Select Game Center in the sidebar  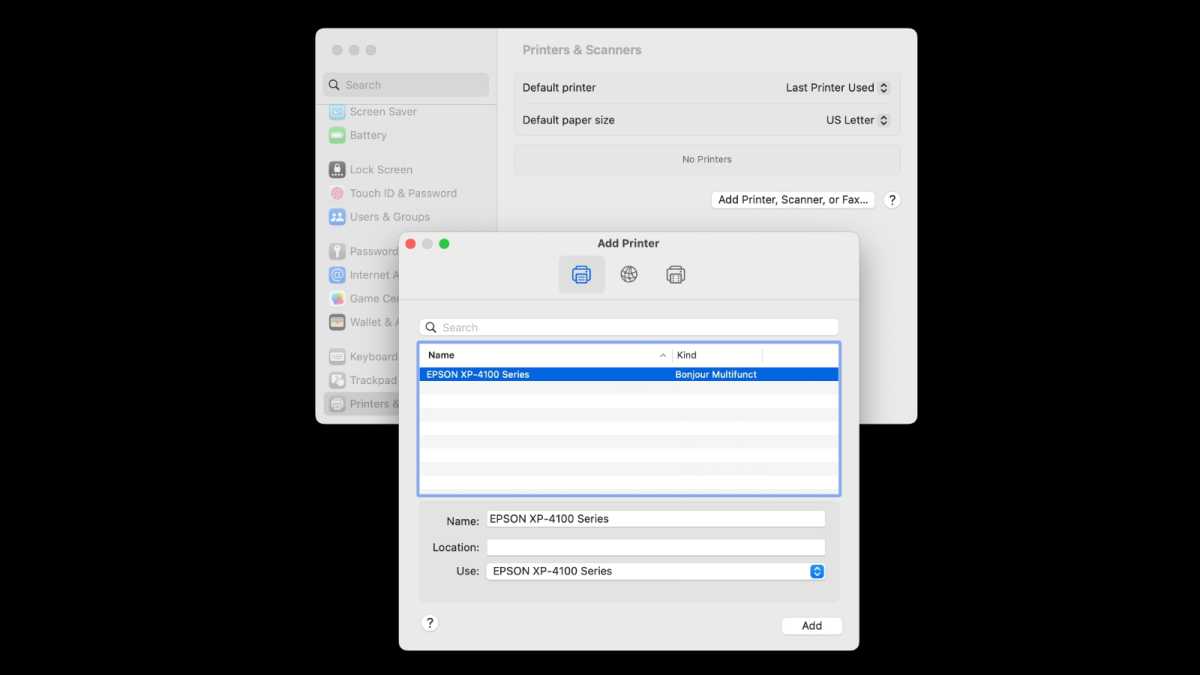pyautogui.click(x=362, y=298)
